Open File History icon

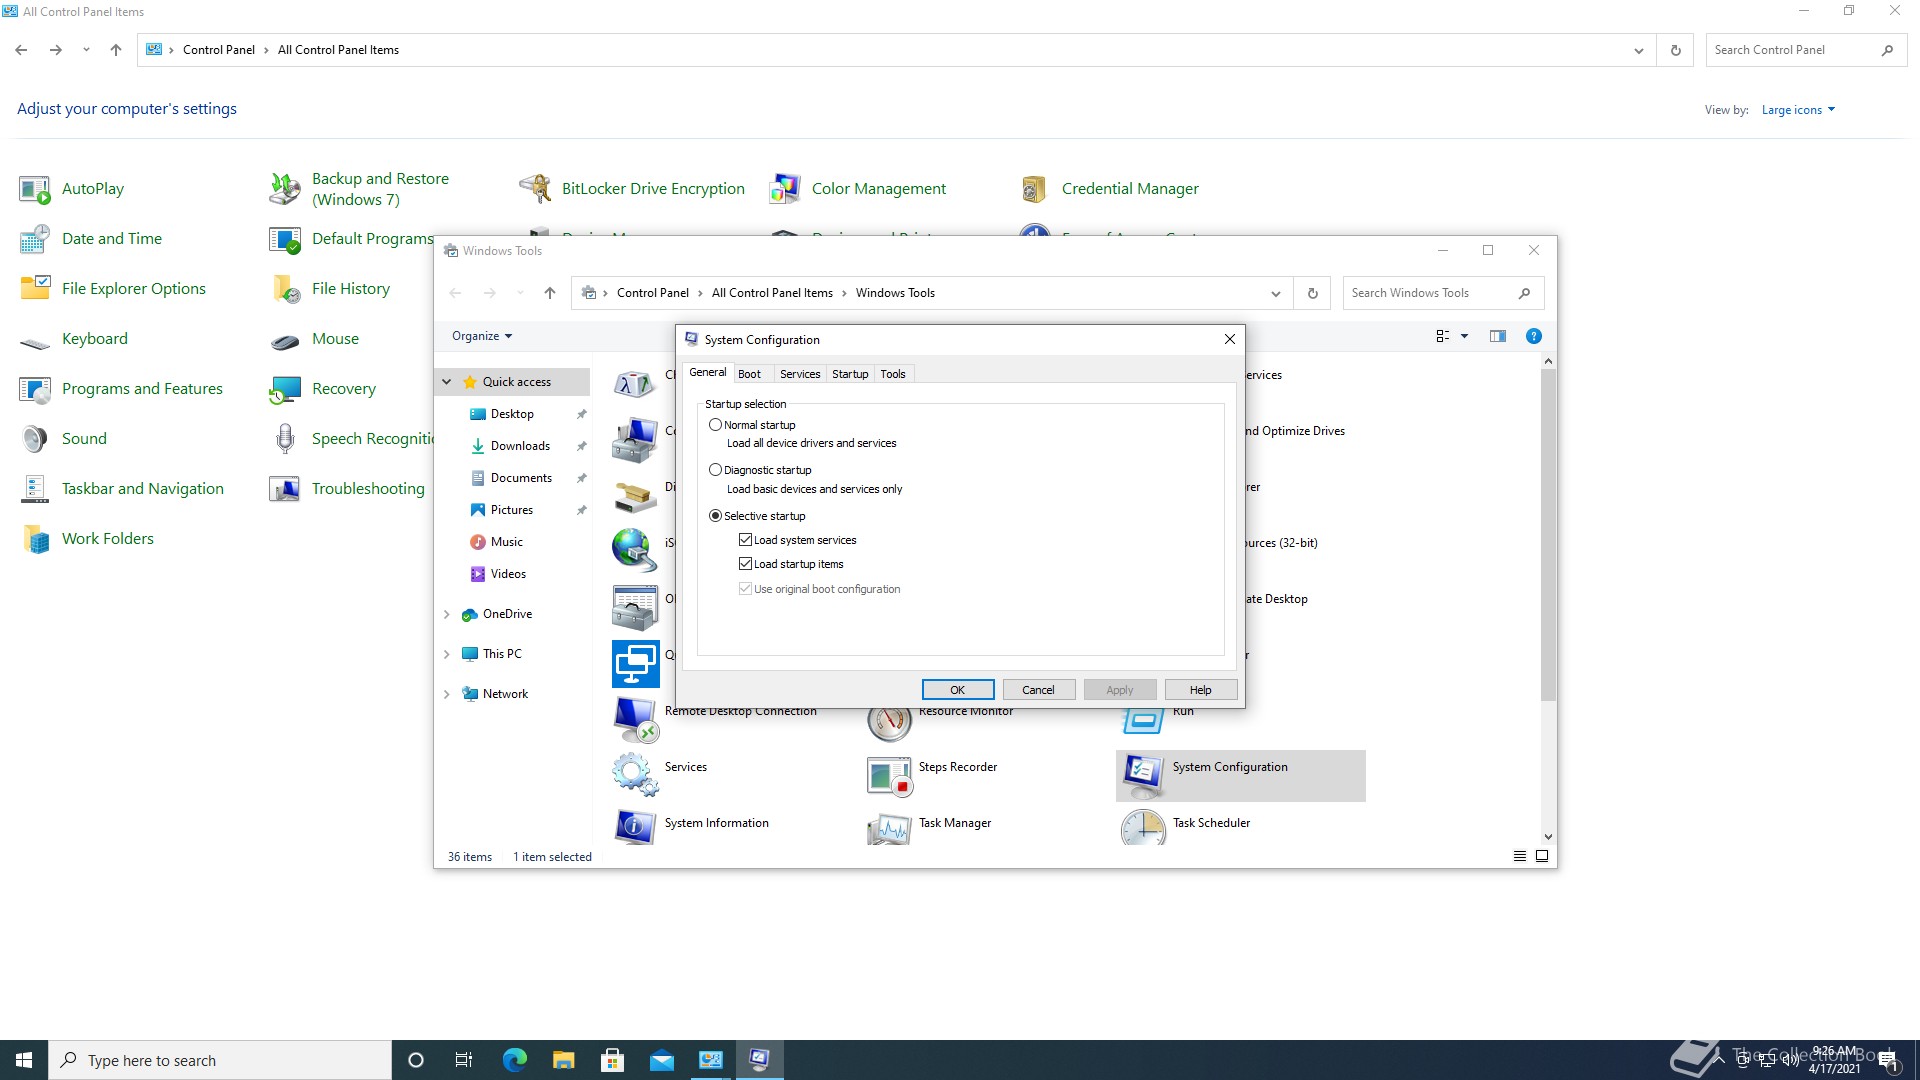click(285, 289)
